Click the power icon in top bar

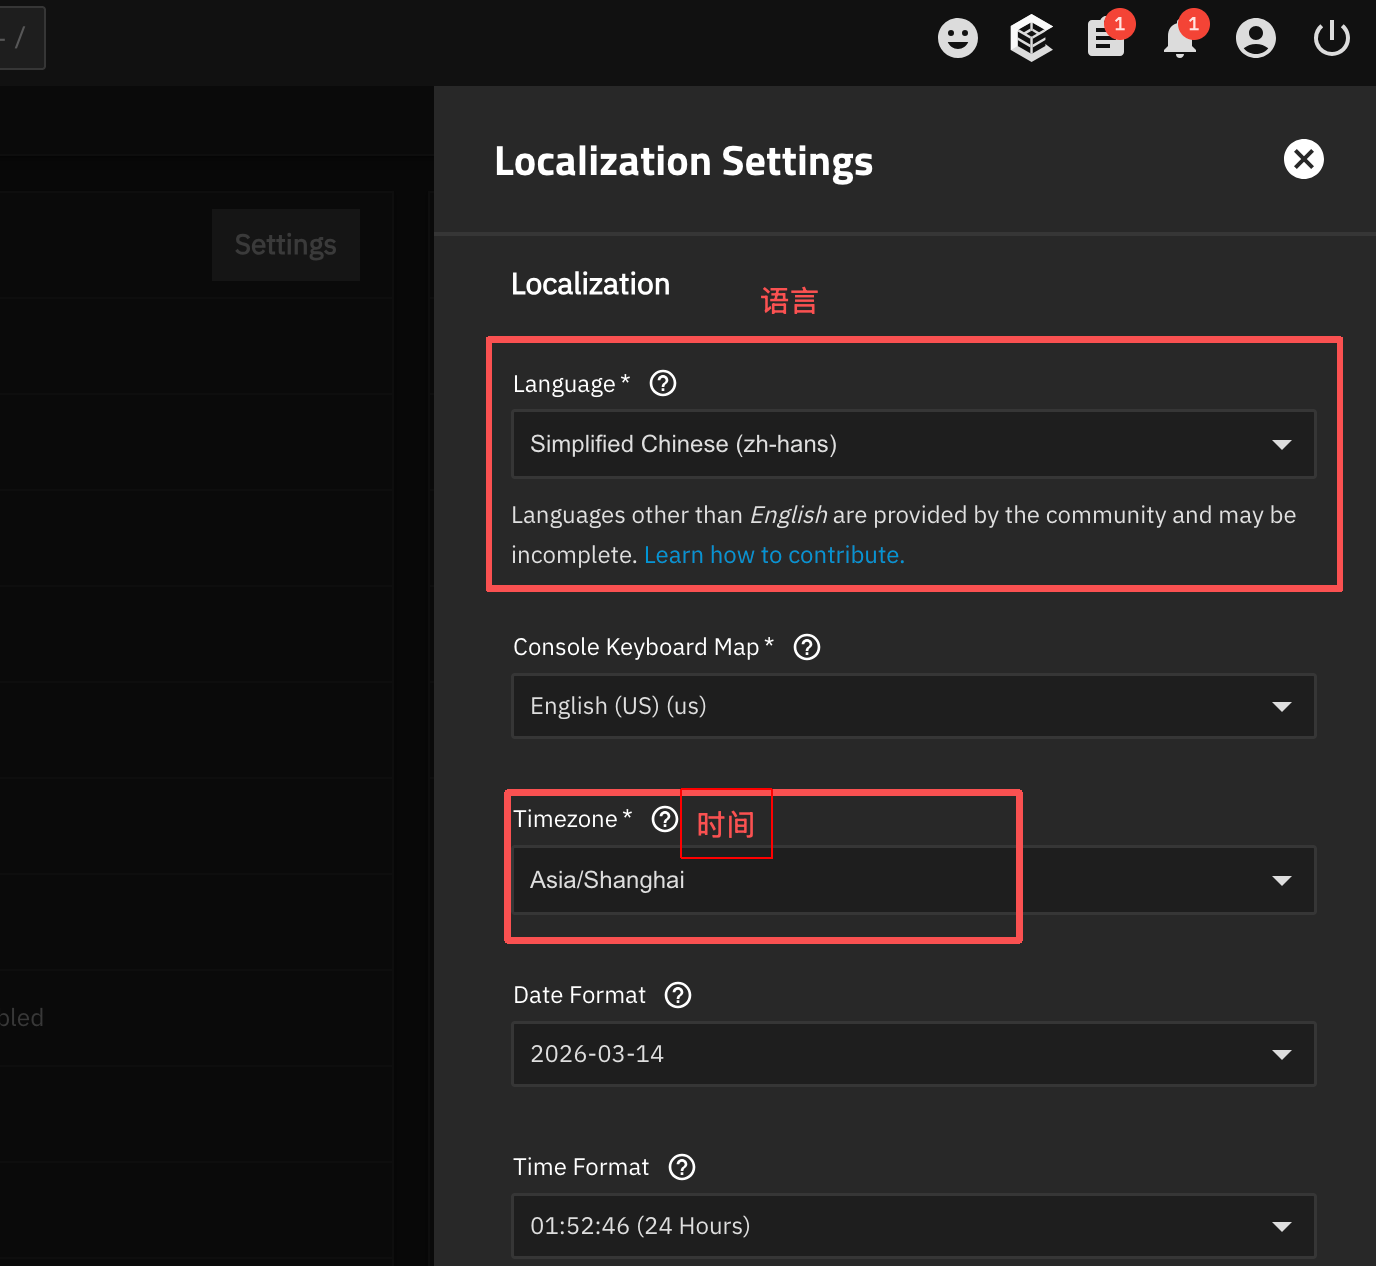[x=1331, y=39]
